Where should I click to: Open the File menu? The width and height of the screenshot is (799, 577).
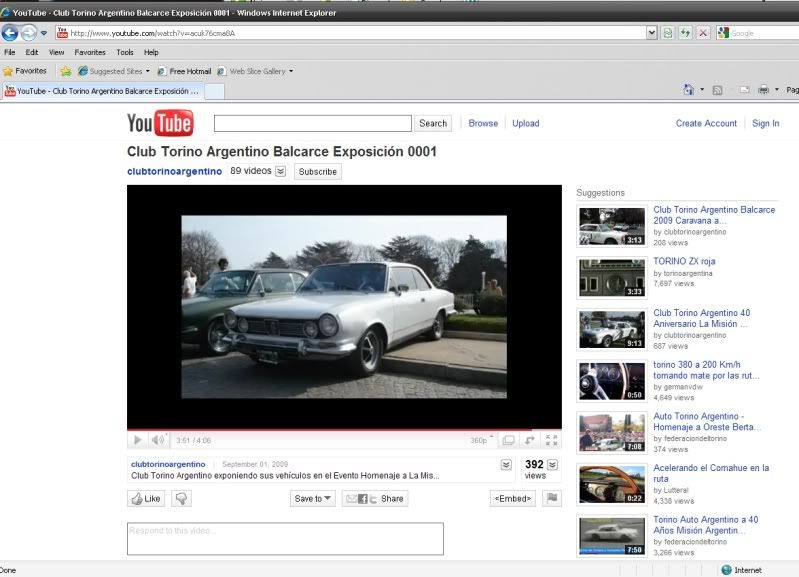[9, 52]
